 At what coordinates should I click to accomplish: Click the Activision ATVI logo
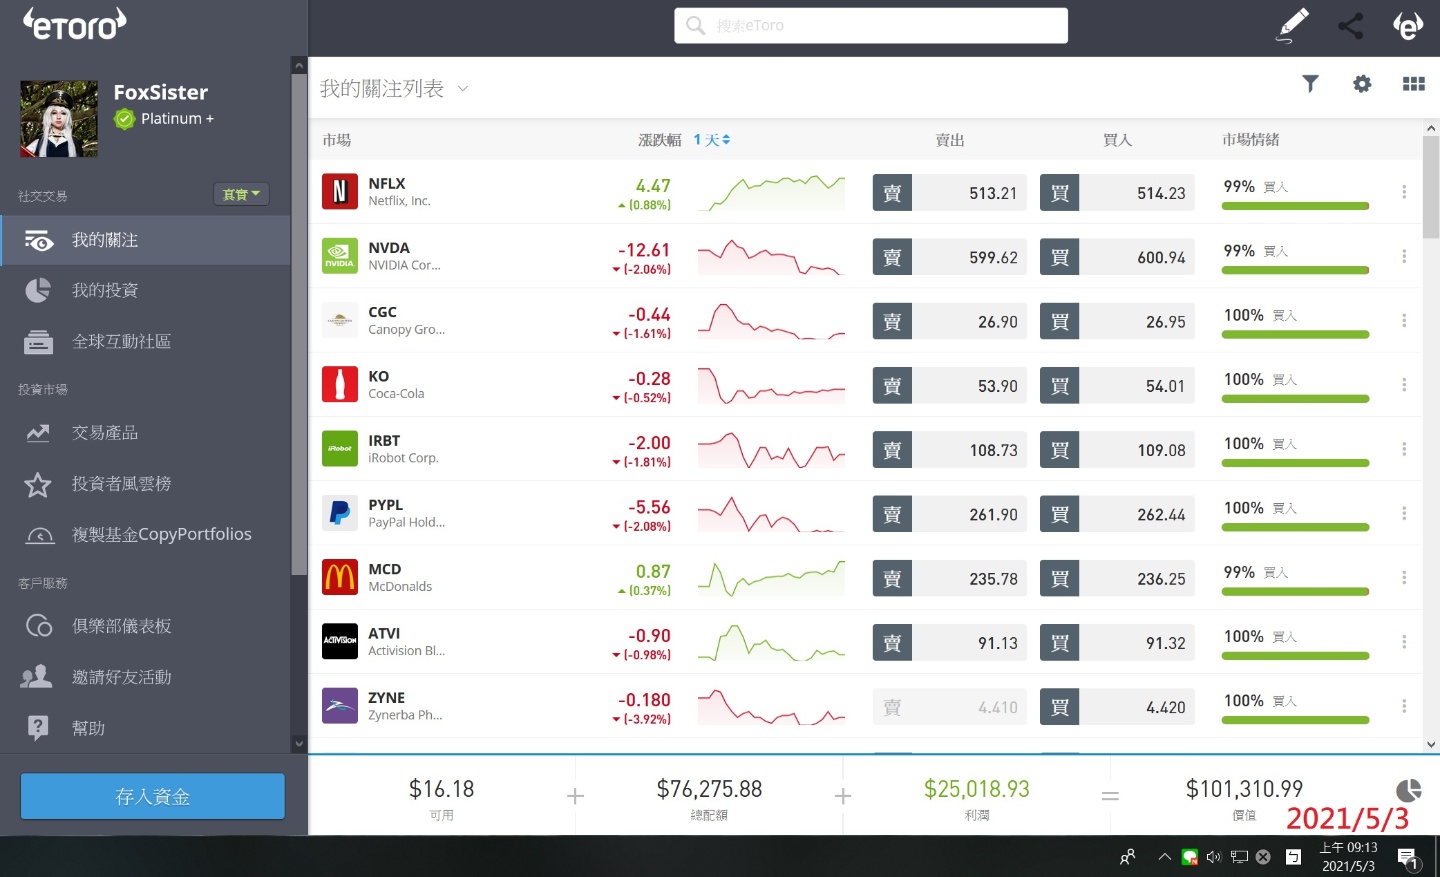point(340,641)
